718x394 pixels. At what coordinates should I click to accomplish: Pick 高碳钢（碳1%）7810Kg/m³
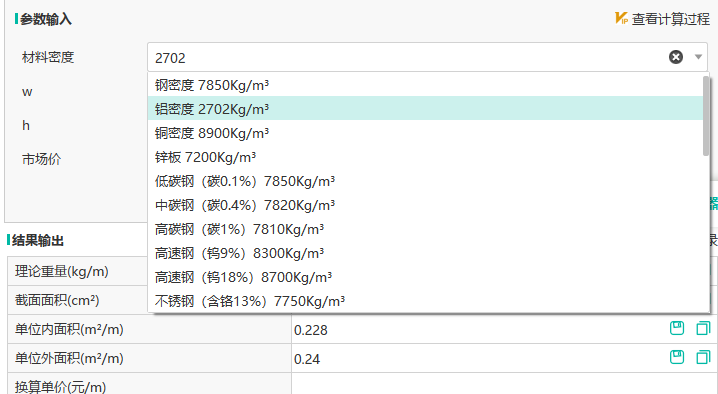click(425, 229)
